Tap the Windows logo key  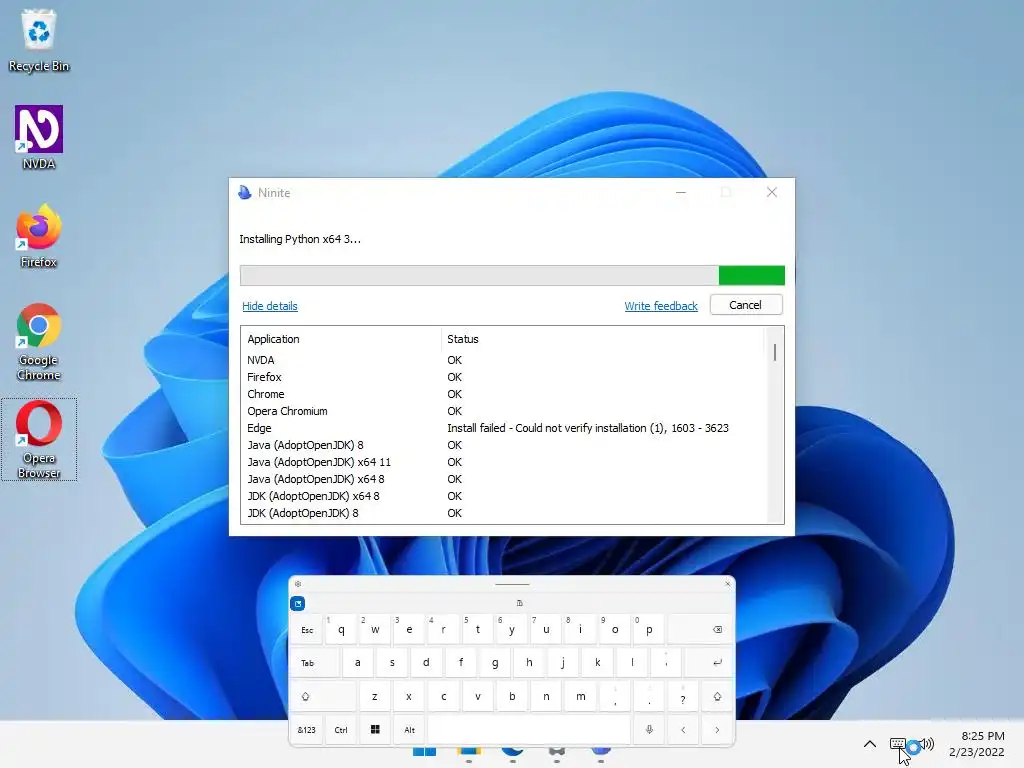pos(375,729)
